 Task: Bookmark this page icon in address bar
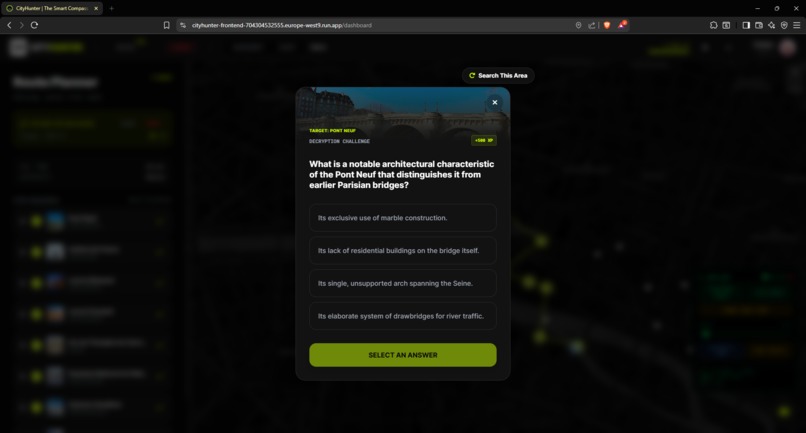(167, 25)
